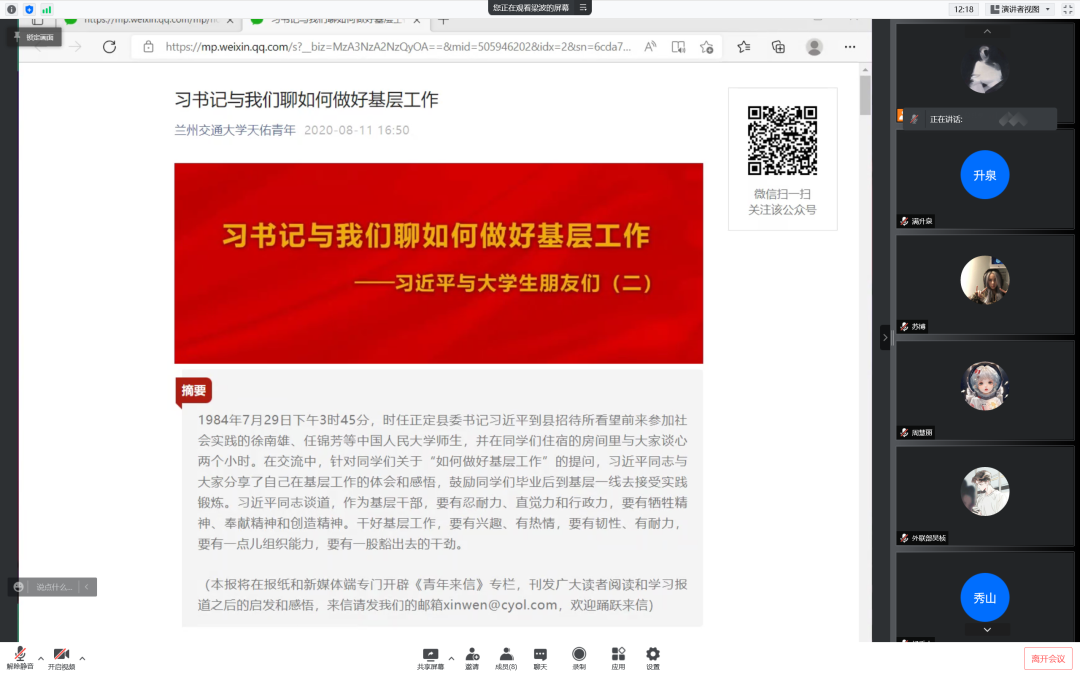Screen dimensions: 1080x675
Task: Select the 苏博 participant video tile
Action: coord(985,284)
